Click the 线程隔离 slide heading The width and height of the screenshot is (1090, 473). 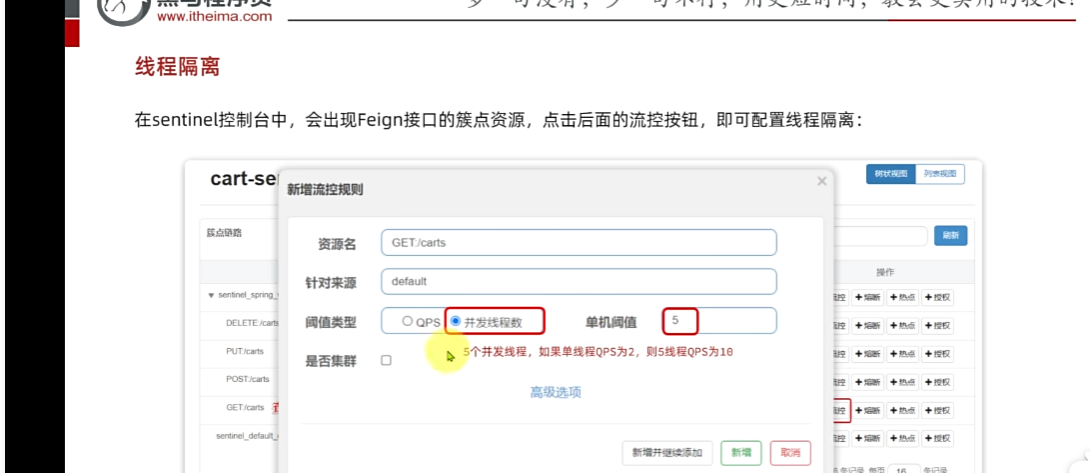pos(177,67)
